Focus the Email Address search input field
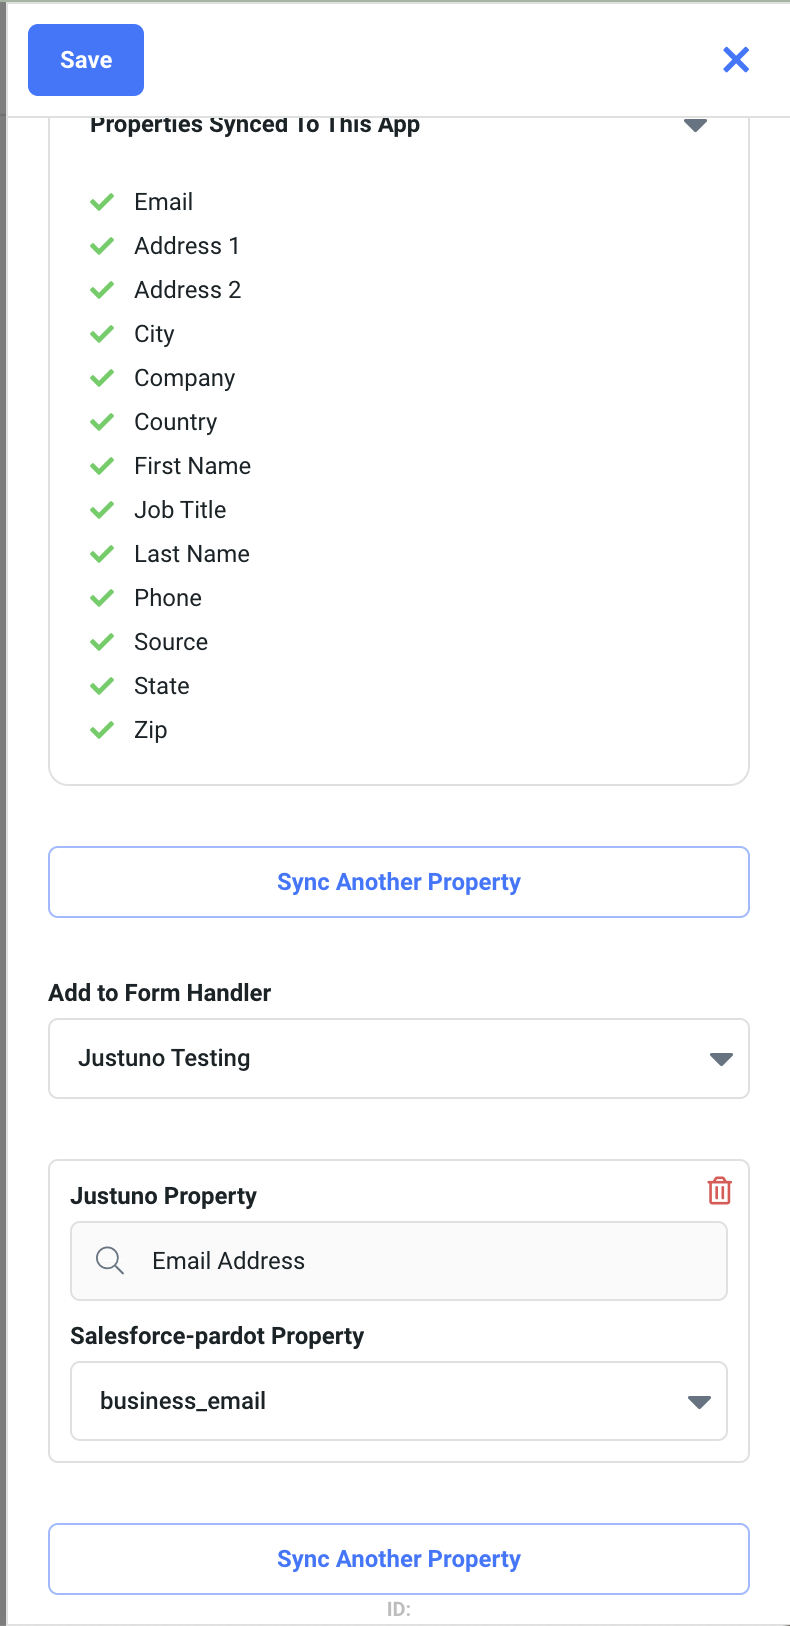 pos(420,1261)
